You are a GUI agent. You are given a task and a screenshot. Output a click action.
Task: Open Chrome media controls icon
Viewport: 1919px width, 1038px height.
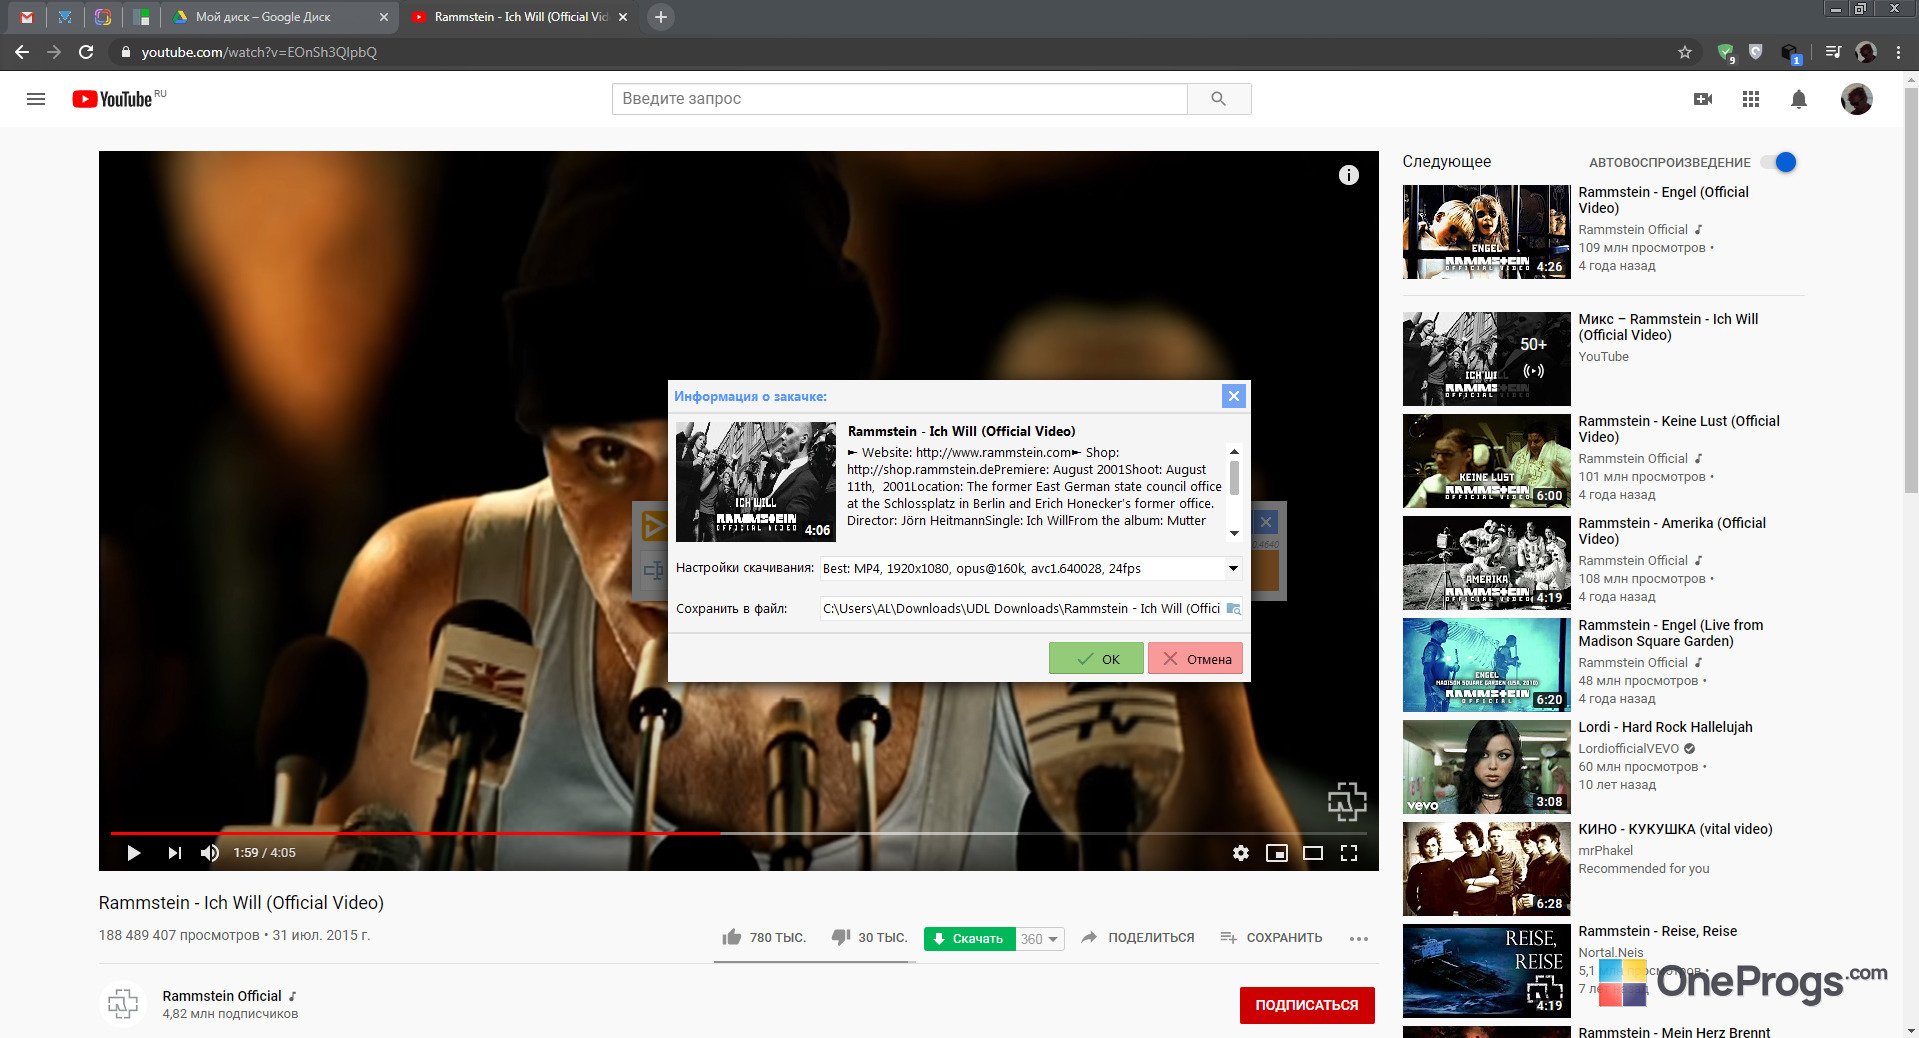coord(1833,52)
